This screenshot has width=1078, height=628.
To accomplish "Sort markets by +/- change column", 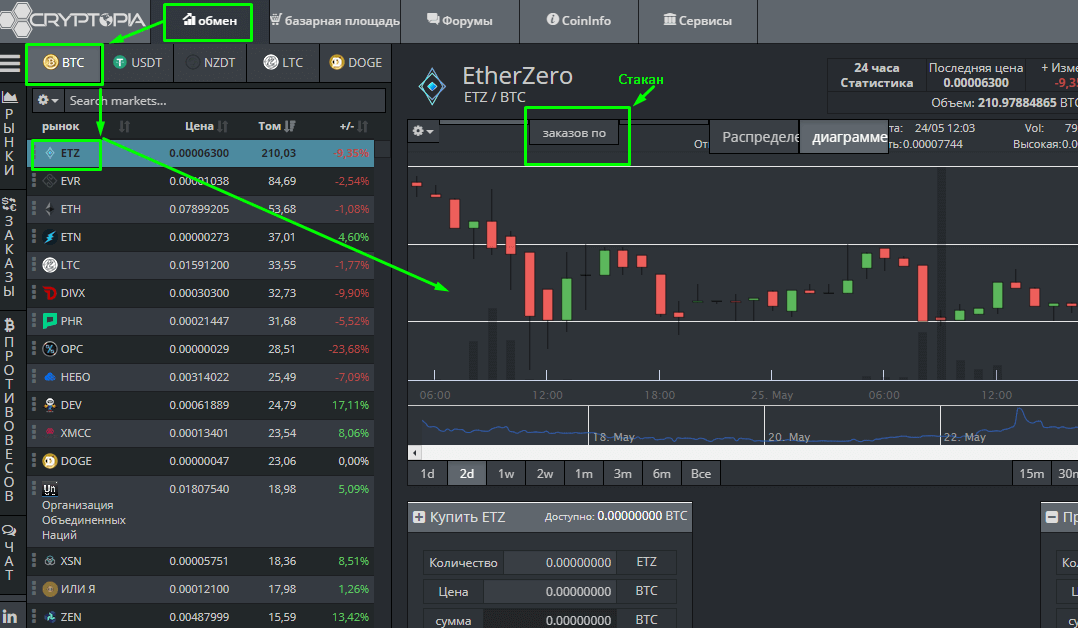I will click(353, 127).
